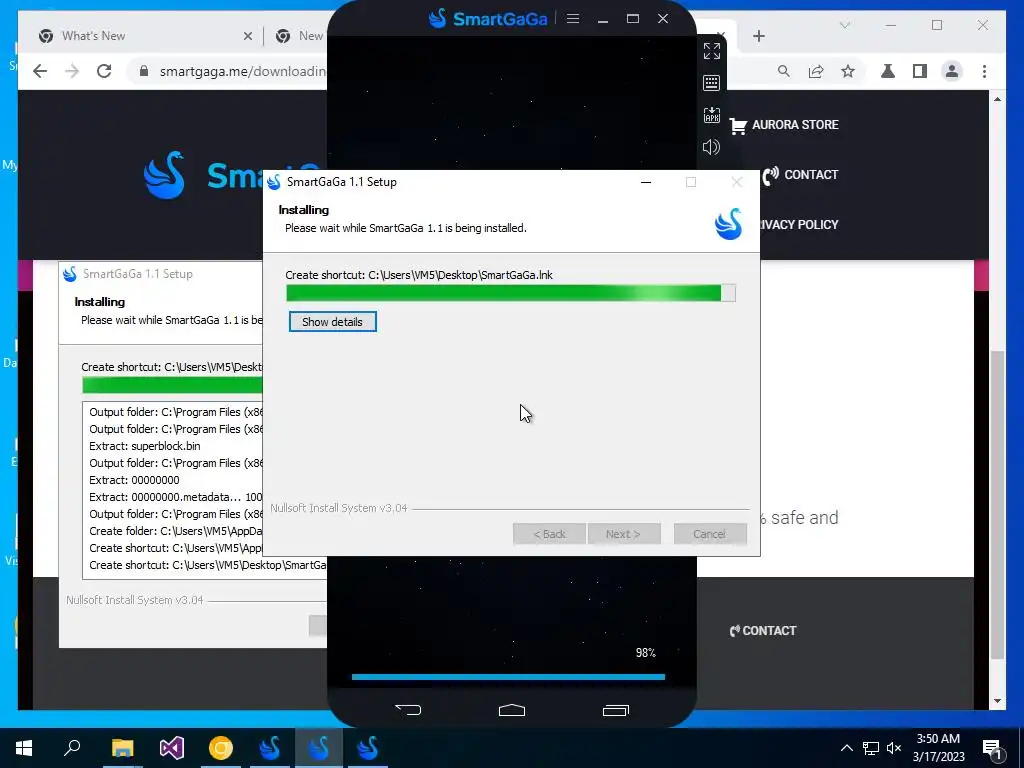Click the first SmartGaGa taskbar icon

click(269, 748)
